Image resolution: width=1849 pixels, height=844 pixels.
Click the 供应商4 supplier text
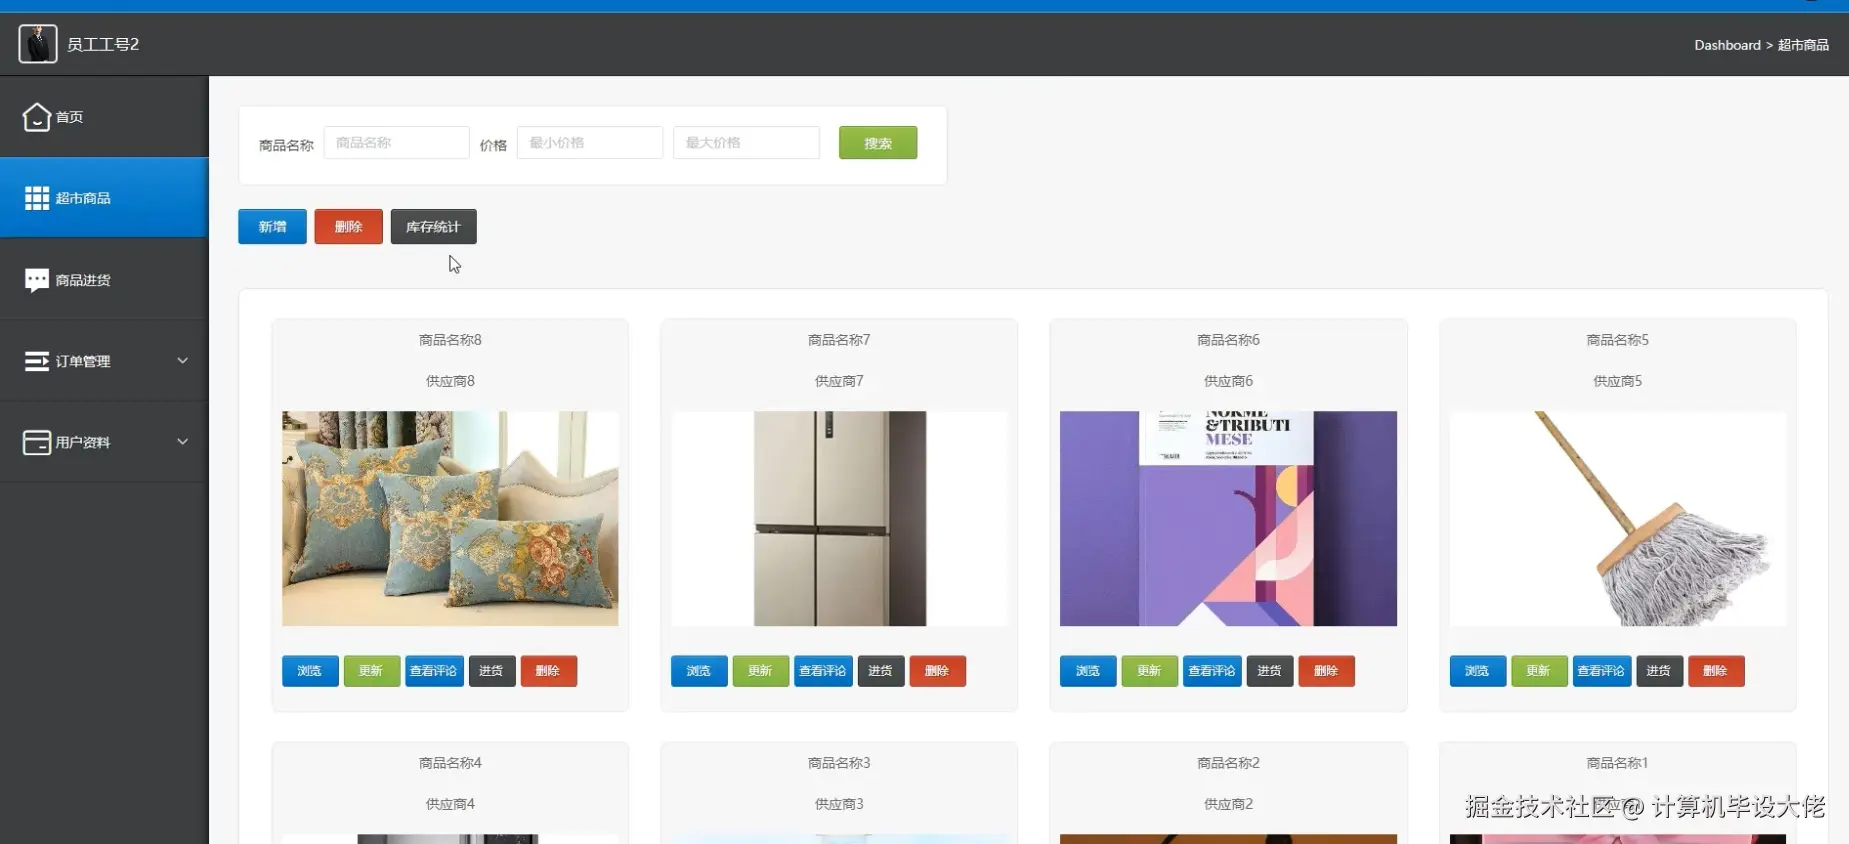click(450, 804)
